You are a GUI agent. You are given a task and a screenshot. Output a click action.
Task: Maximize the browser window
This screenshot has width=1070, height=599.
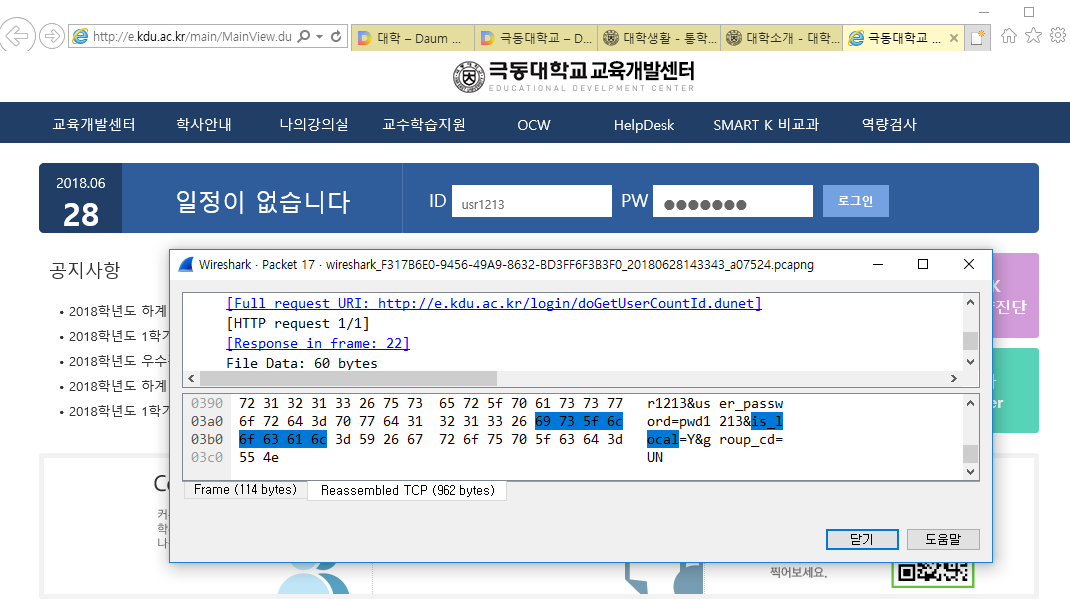tap(1029, 12)
